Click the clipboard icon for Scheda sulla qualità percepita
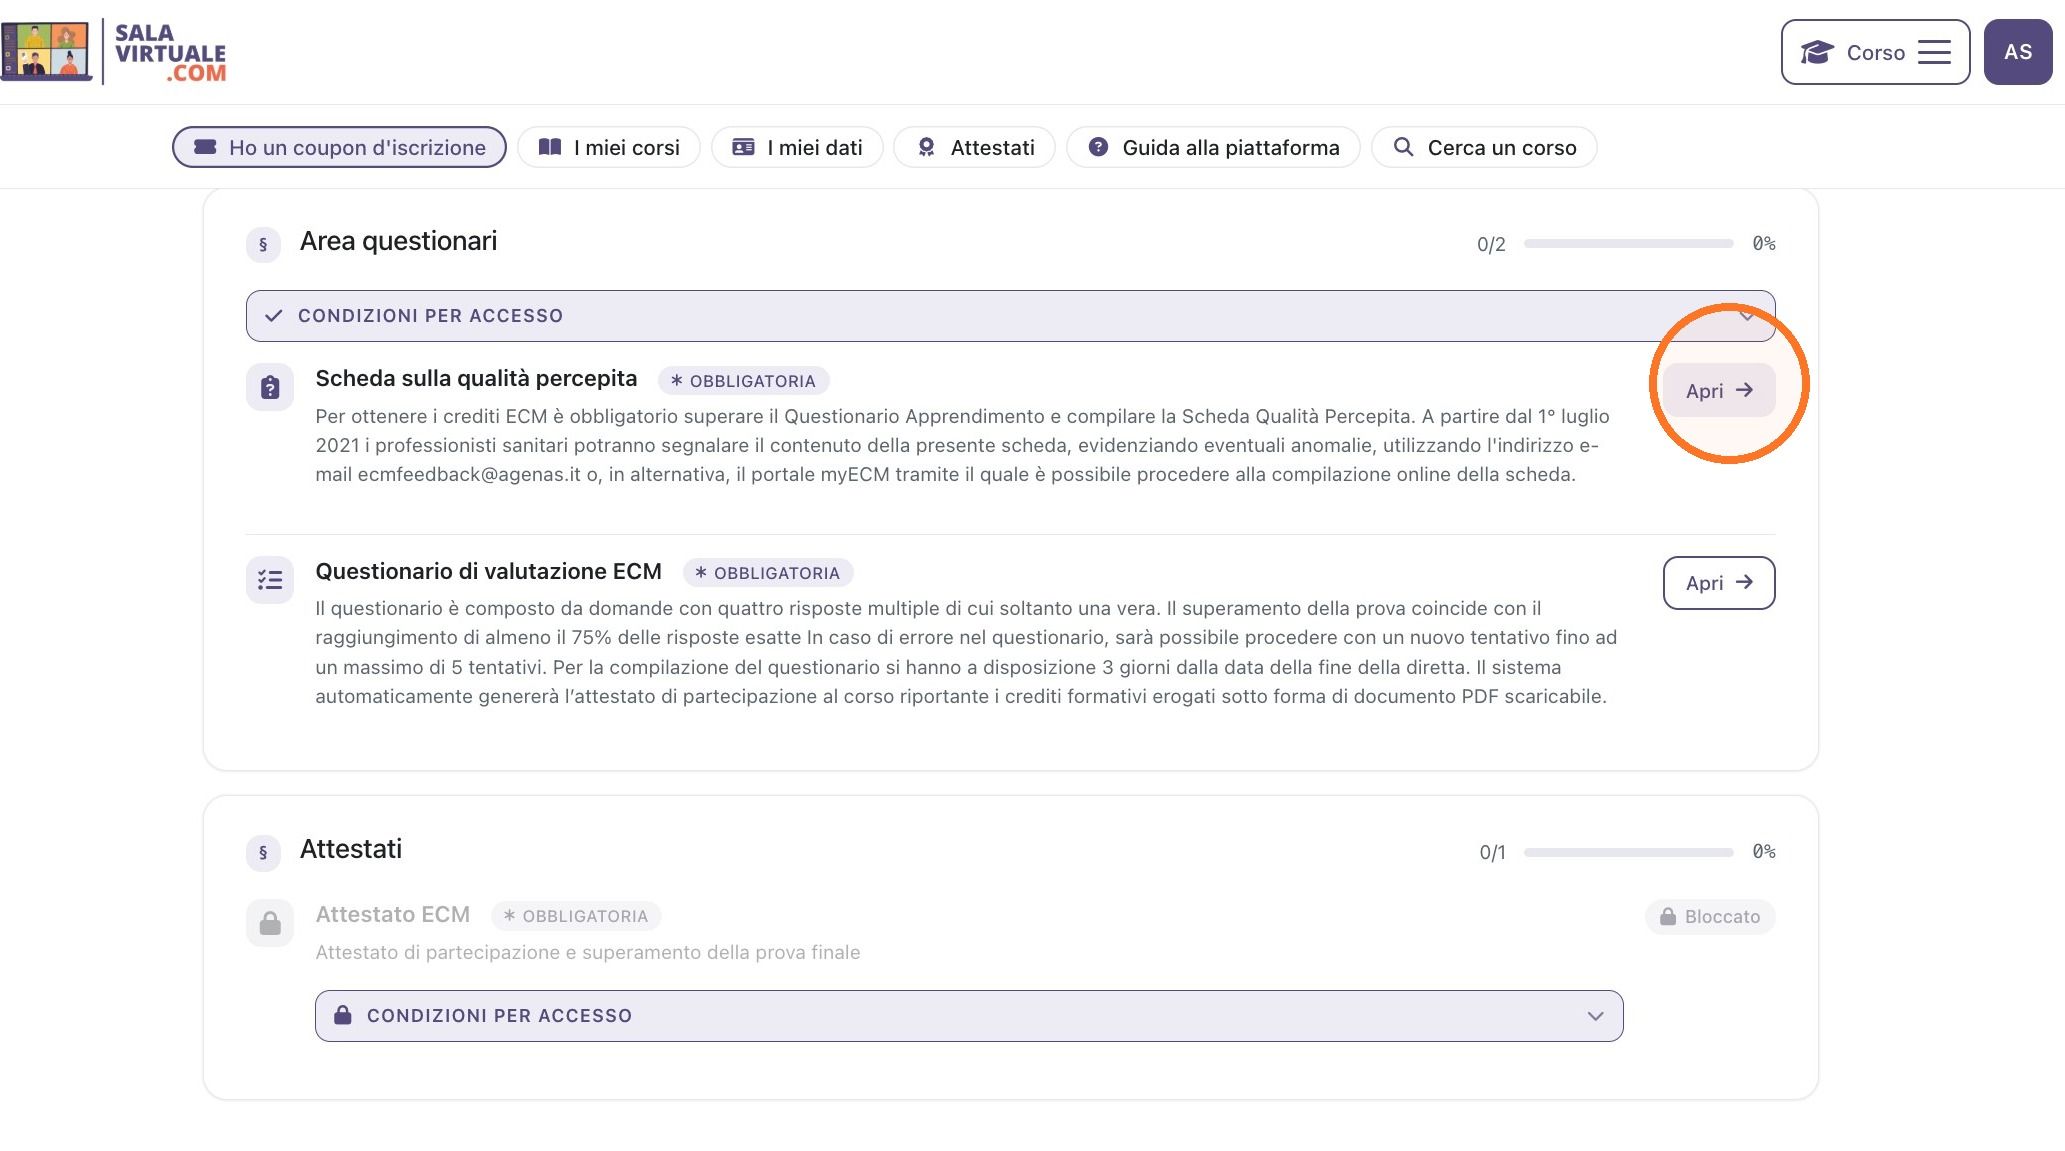This screenshot has width=2065, height=1151. coord(270,387)
